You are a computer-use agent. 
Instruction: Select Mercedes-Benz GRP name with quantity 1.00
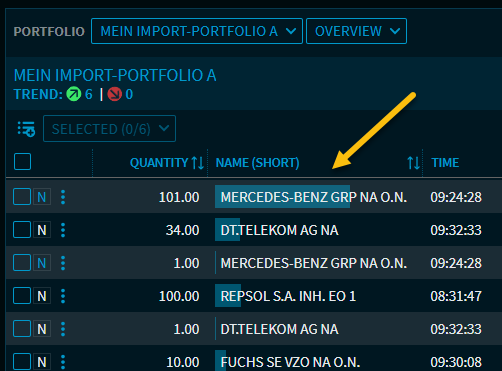314,263
